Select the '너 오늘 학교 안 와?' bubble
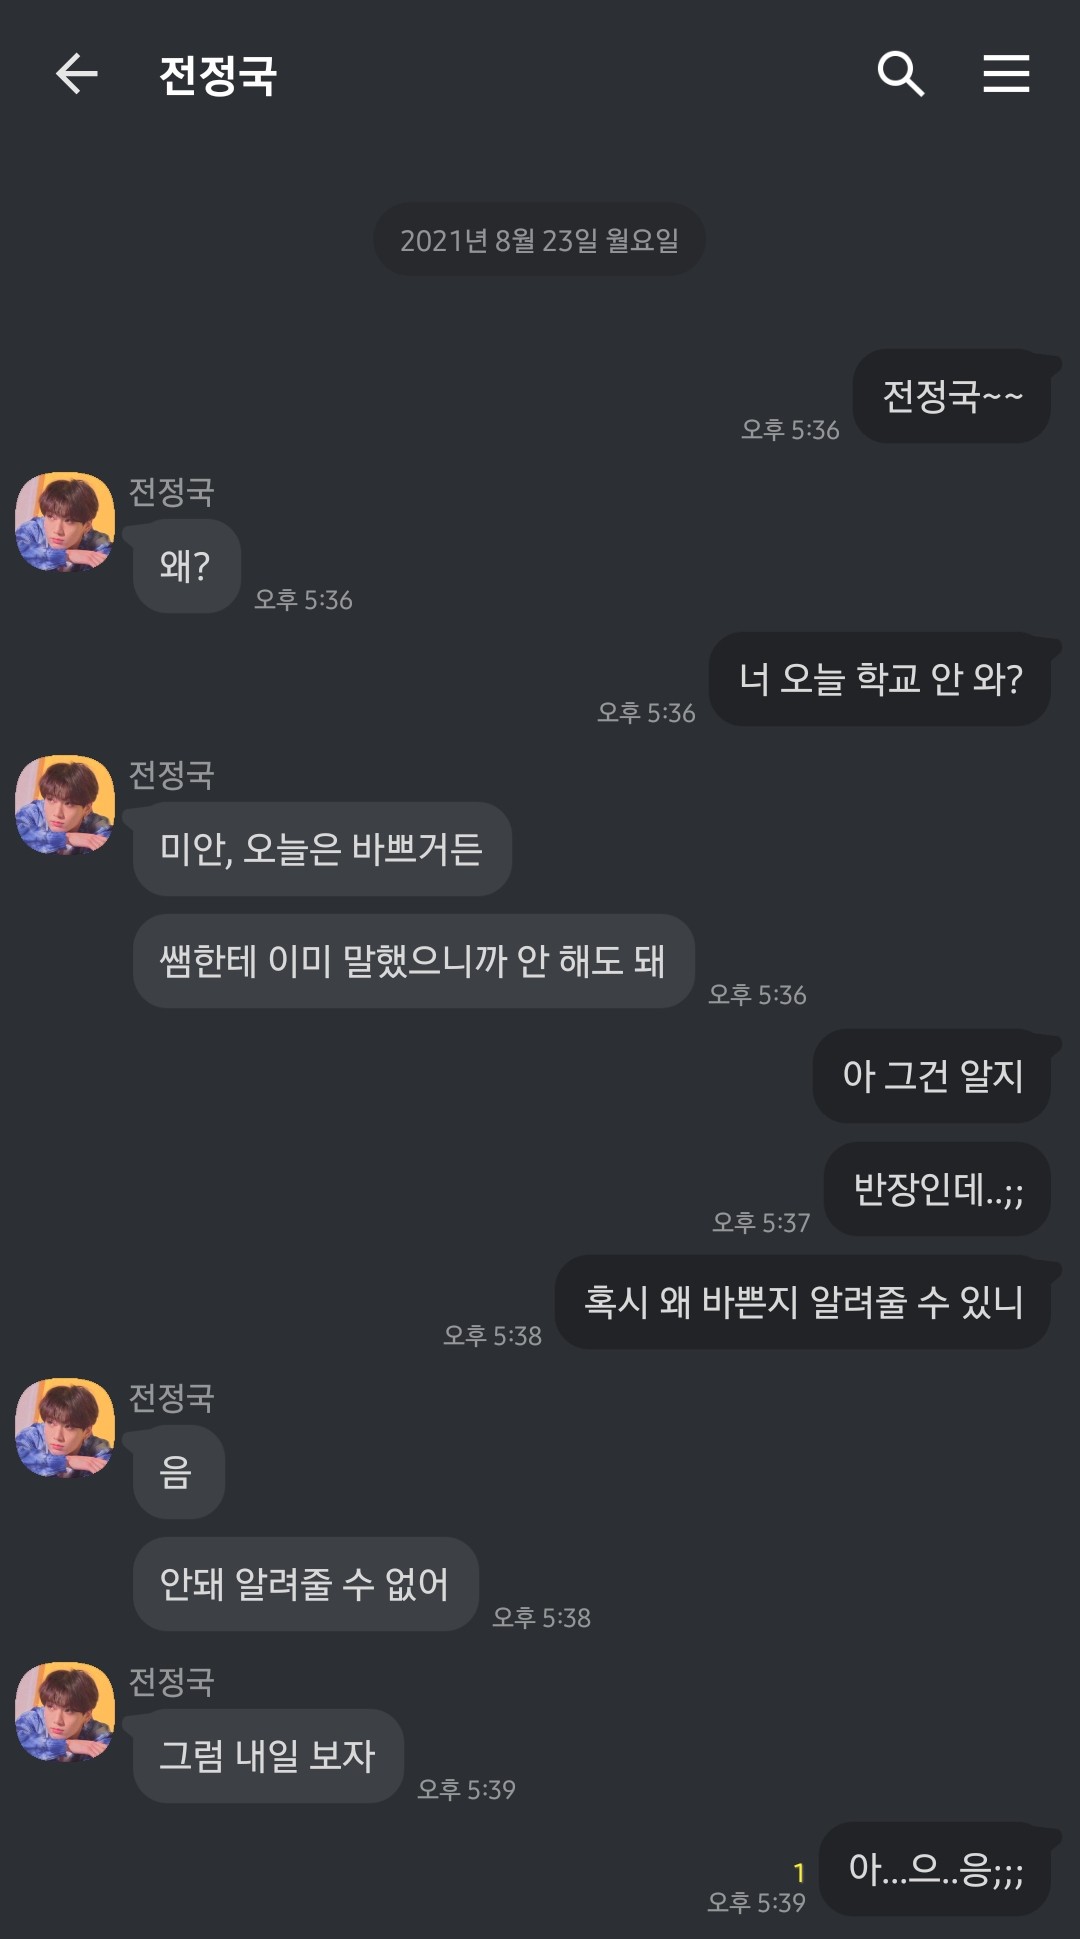The width and height of the screenshot is (1080, 1939). [x=880, y=679]
